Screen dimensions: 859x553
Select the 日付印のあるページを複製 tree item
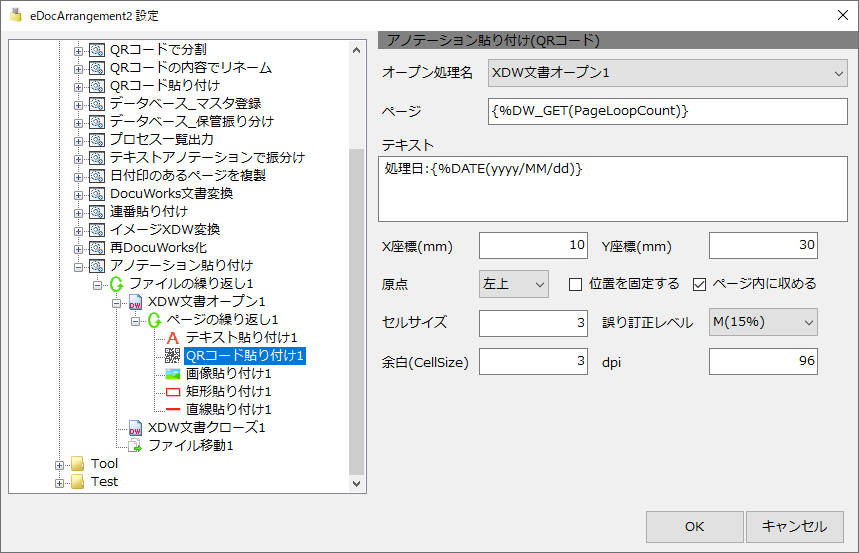pyautogui.click(x=187, y=176)
